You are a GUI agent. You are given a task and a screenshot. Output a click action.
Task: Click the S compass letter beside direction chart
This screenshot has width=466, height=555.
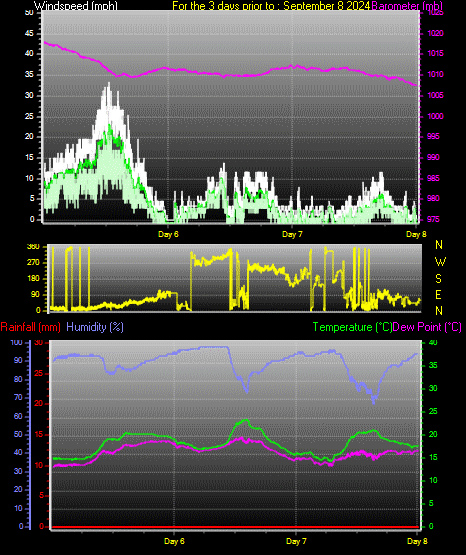[438, 279]
